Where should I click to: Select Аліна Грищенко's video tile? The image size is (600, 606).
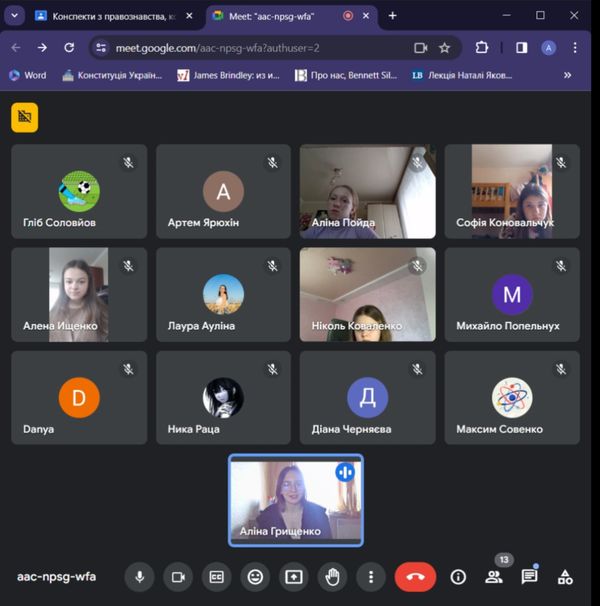[x=295, y=500]
